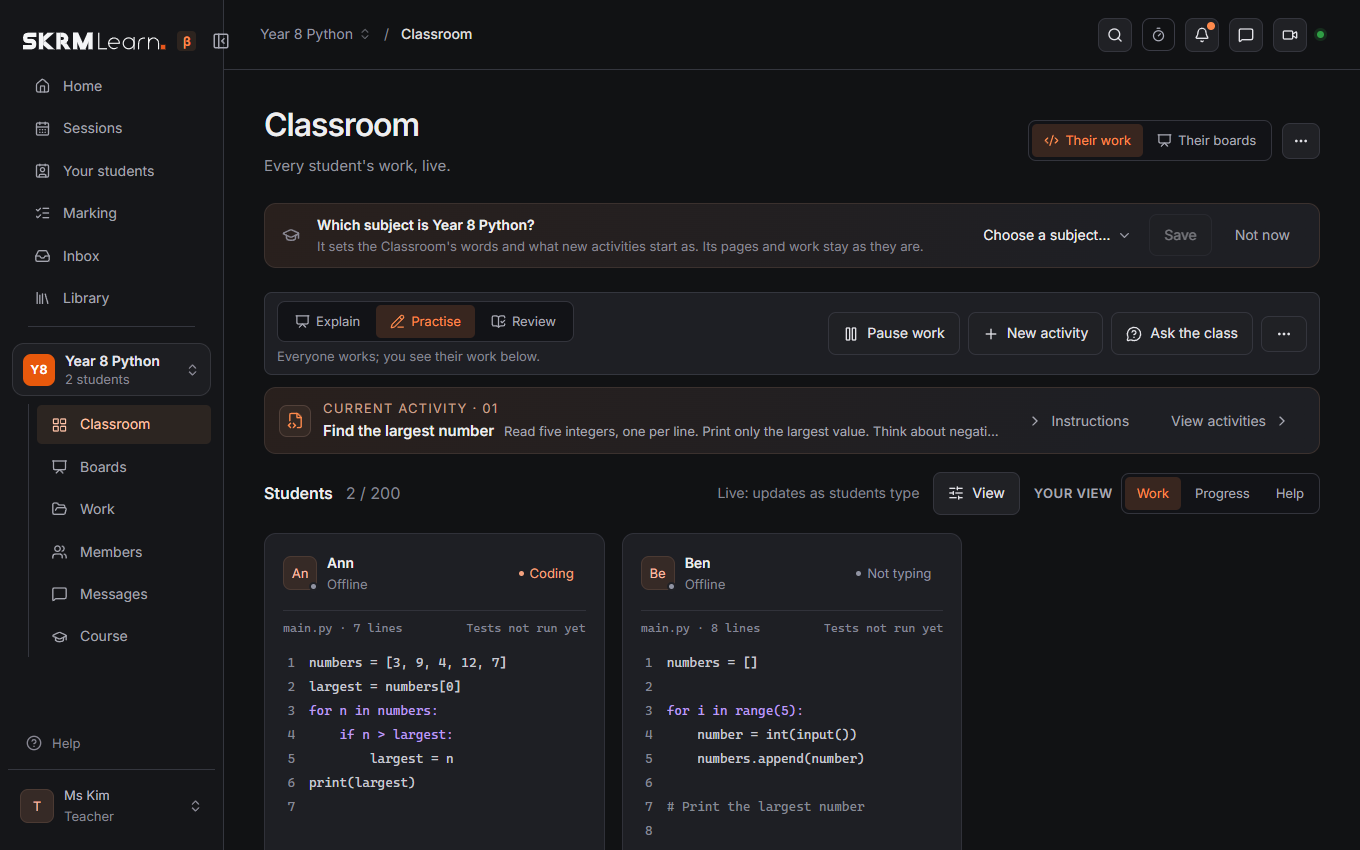Viewport: 1360px width, 850px height.
Task: Click the green online status dot
Action: [x=1320, y=35]
